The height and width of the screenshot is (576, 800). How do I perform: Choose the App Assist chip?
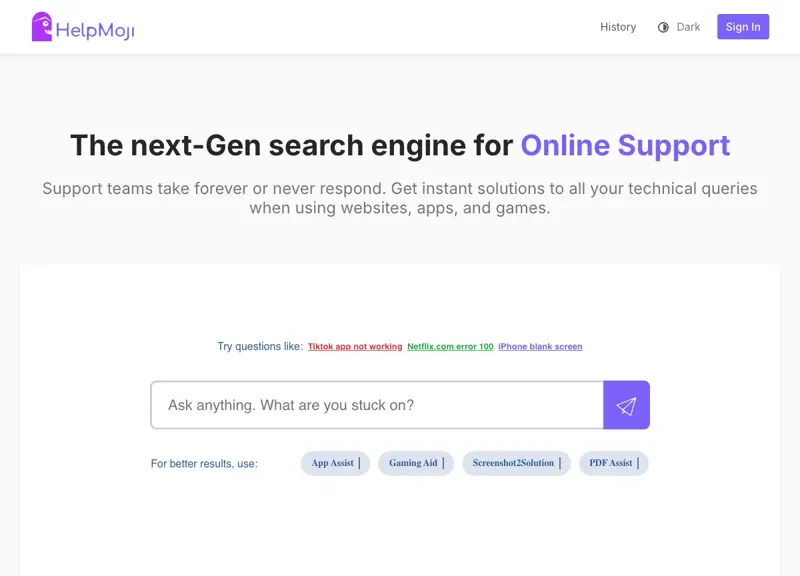point(335,463)
